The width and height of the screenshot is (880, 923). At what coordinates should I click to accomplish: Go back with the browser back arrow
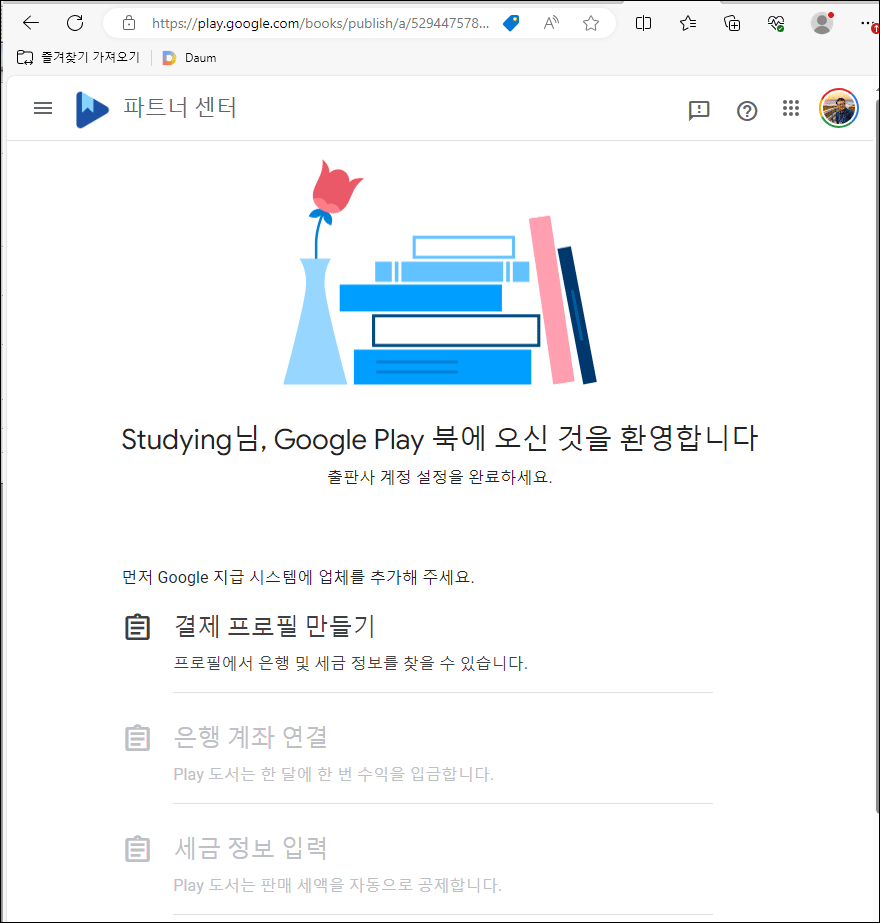click(31, 23)
